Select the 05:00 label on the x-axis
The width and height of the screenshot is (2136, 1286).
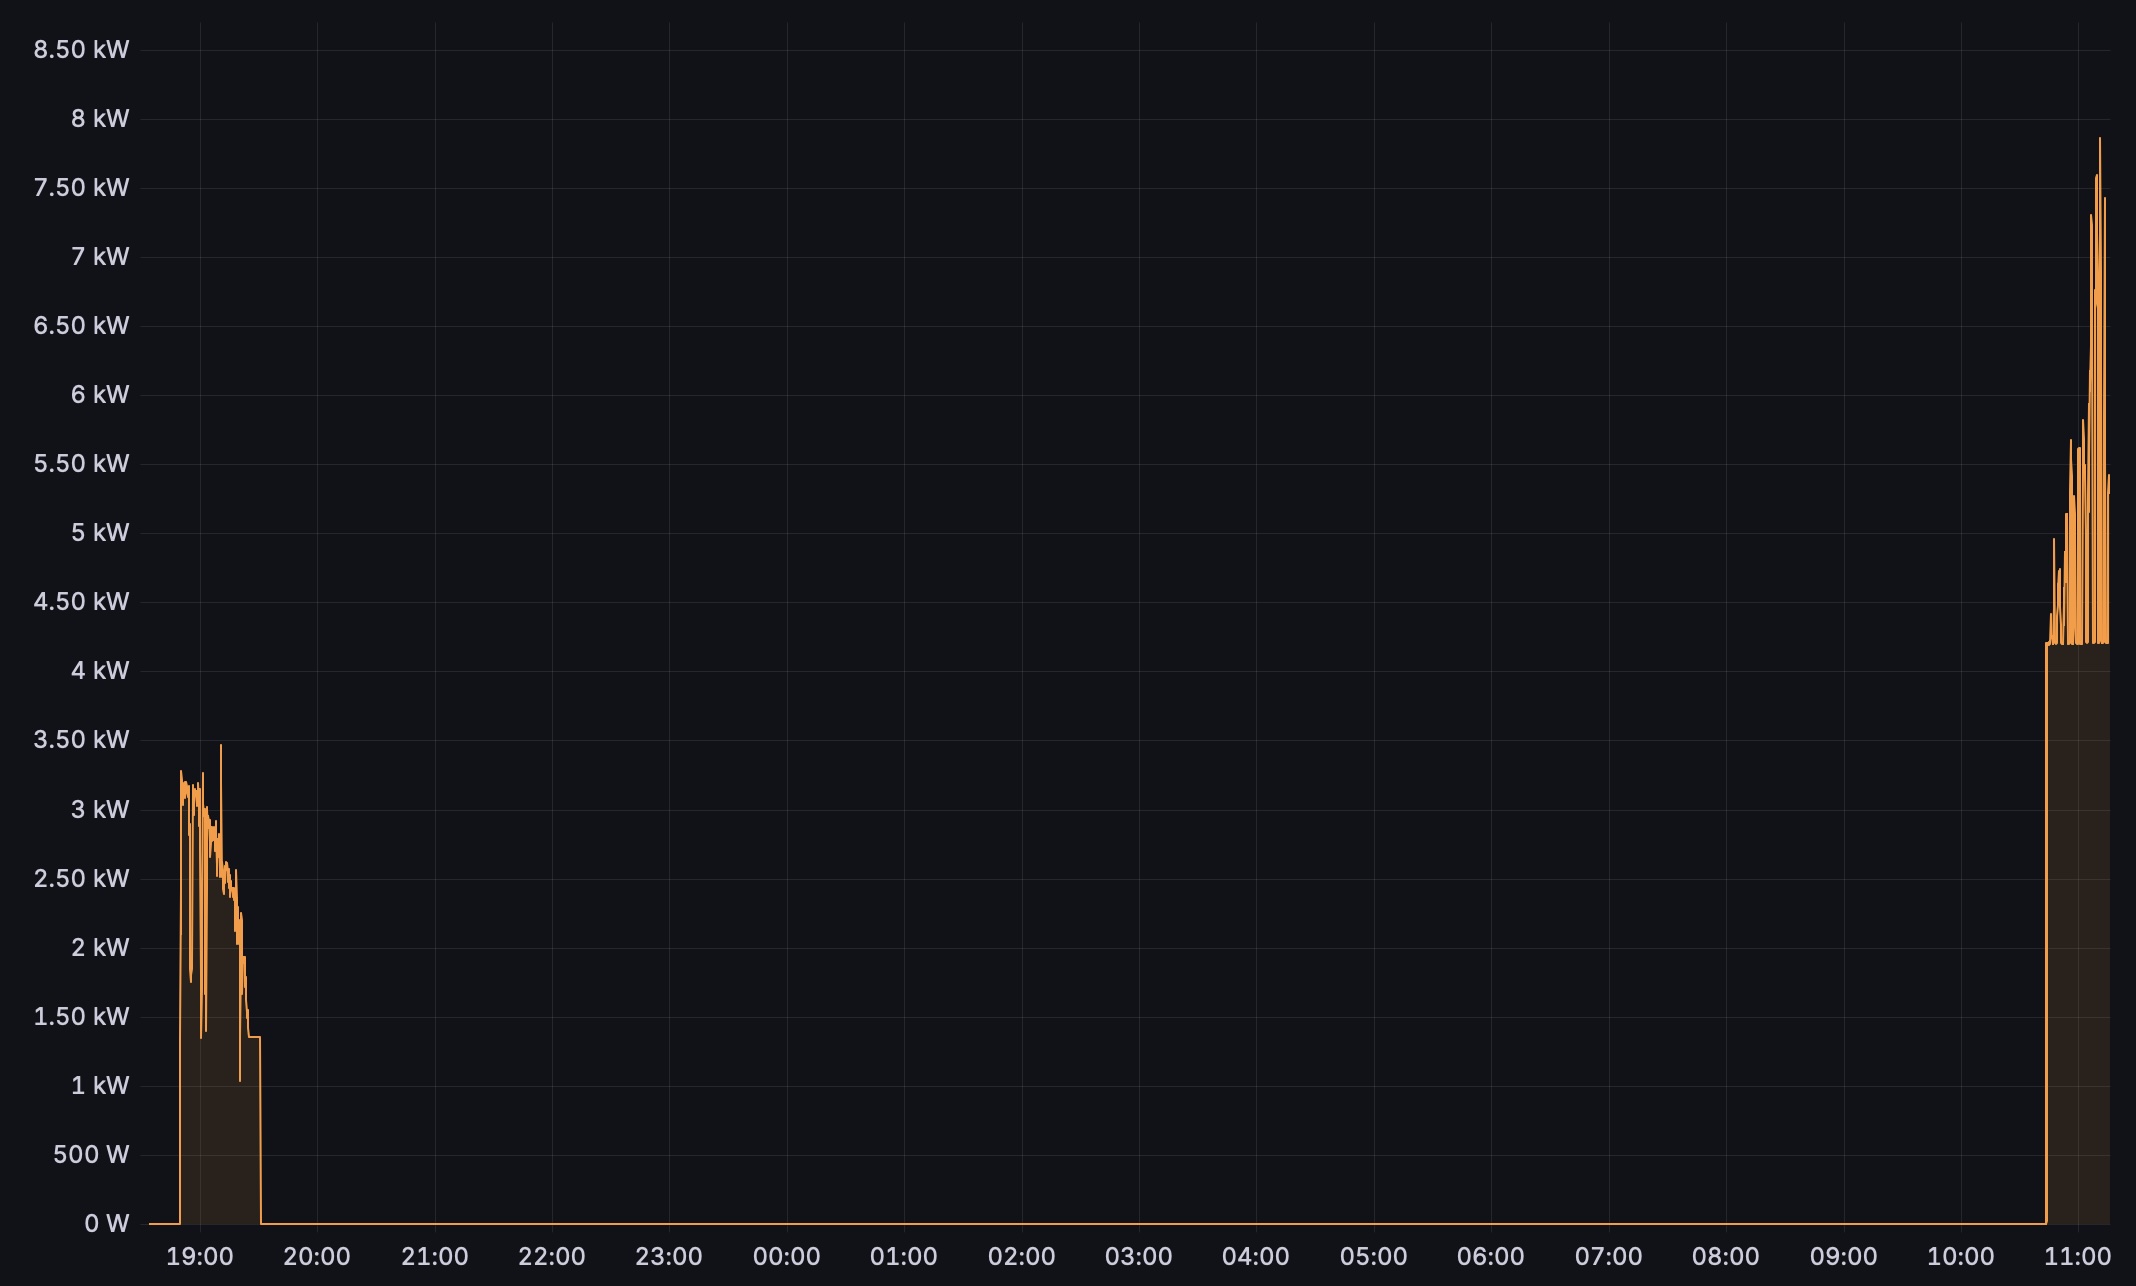[x=1373, y=1256]
